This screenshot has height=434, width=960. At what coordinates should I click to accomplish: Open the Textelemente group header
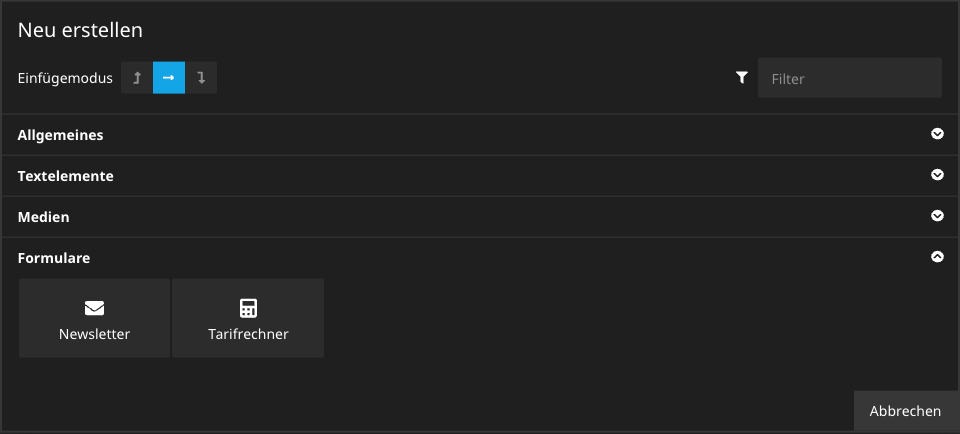tap(66, 176)
